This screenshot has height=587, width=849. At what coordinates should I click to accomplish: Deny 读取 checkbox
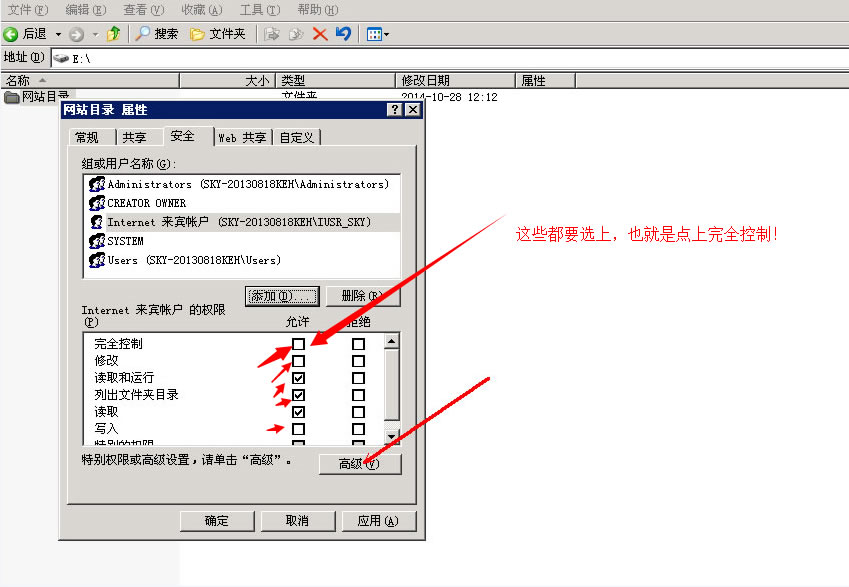(x=358, y=412)
